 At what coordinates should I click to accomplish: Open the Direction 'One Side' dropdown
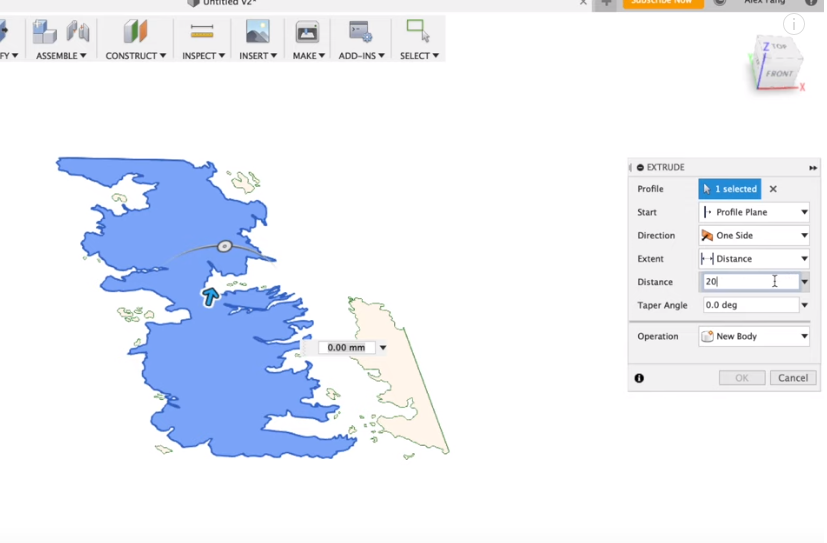(x=754, y=235)
